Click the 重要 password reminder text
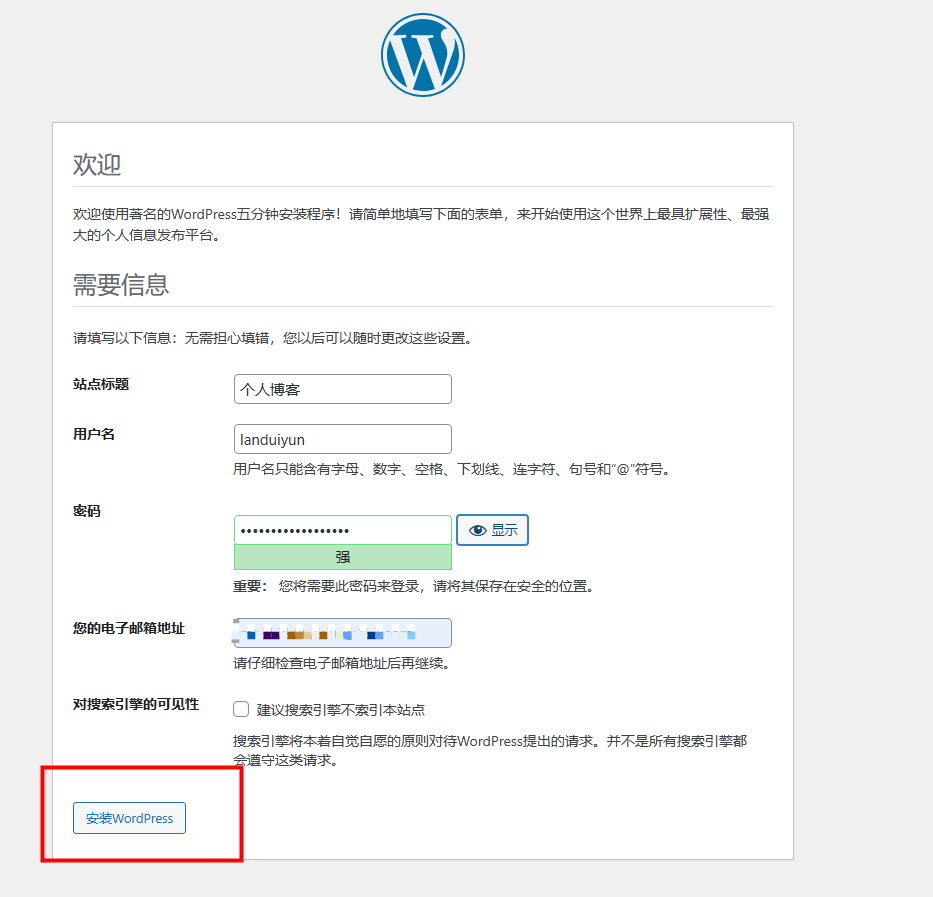Viewport: 933px width, 897px height. [x=414, y=586]
